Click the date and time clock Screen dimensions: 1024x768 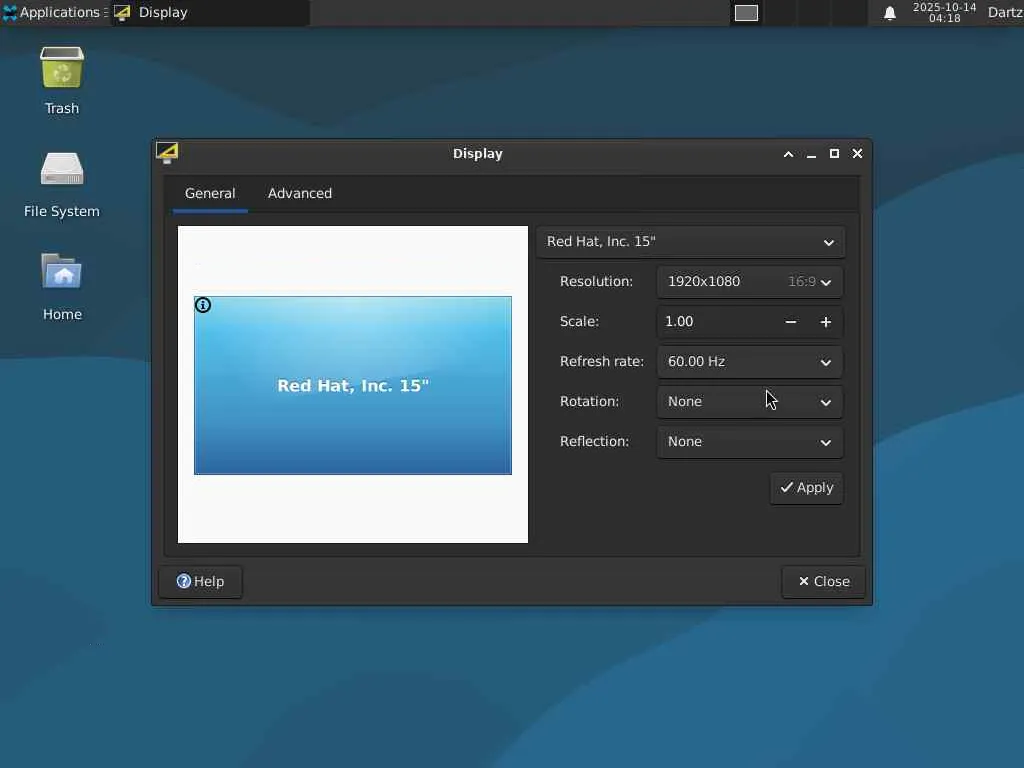click(x=944, y=12)
